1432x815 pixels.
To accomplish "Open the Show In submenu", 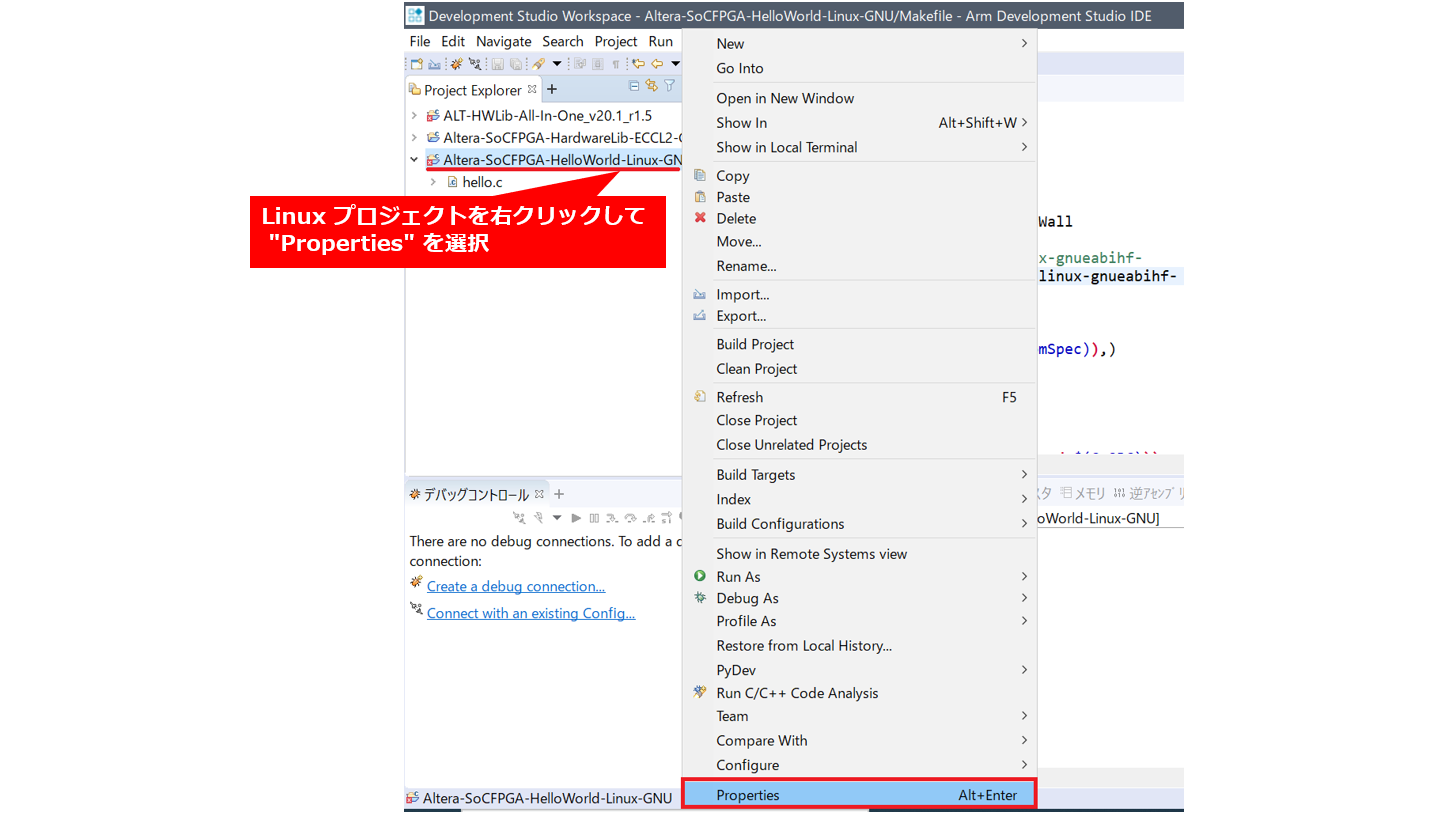I will pyautogui.click(x=859, y=123).
